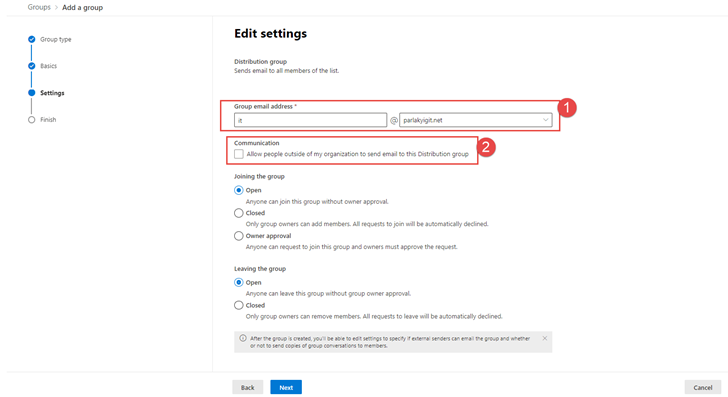The image size is (728, 397).
Task: Click the 'After the group is created' notice text
Action: 390,342
